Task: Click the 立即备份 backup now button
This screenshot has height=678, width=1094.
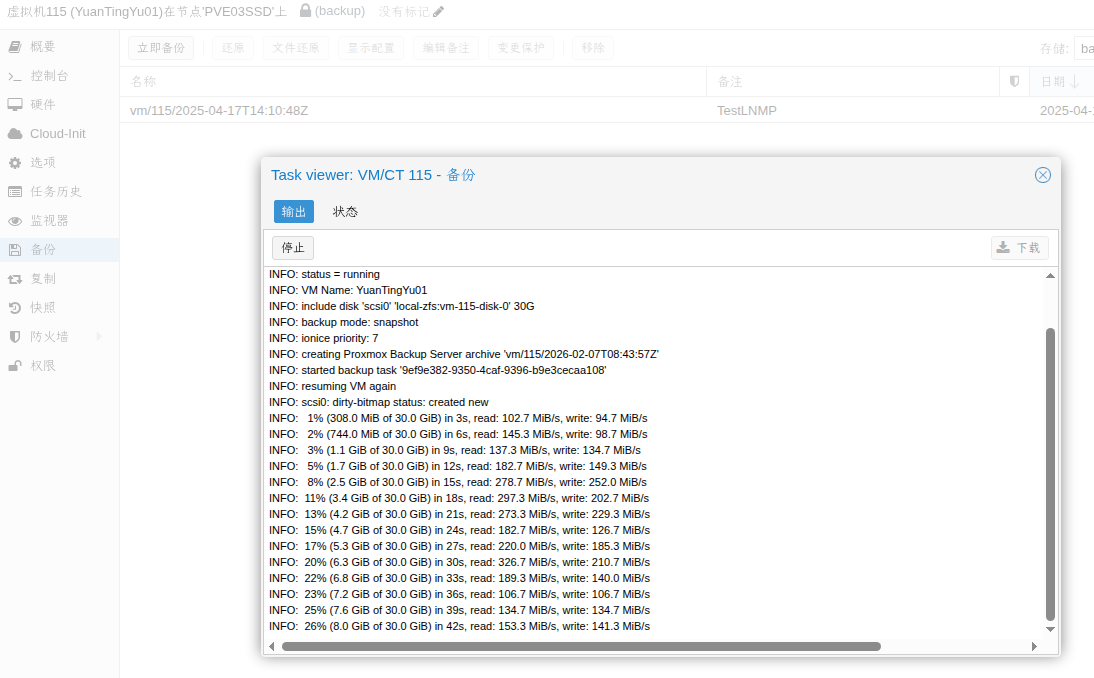Action: pos(161,48)
